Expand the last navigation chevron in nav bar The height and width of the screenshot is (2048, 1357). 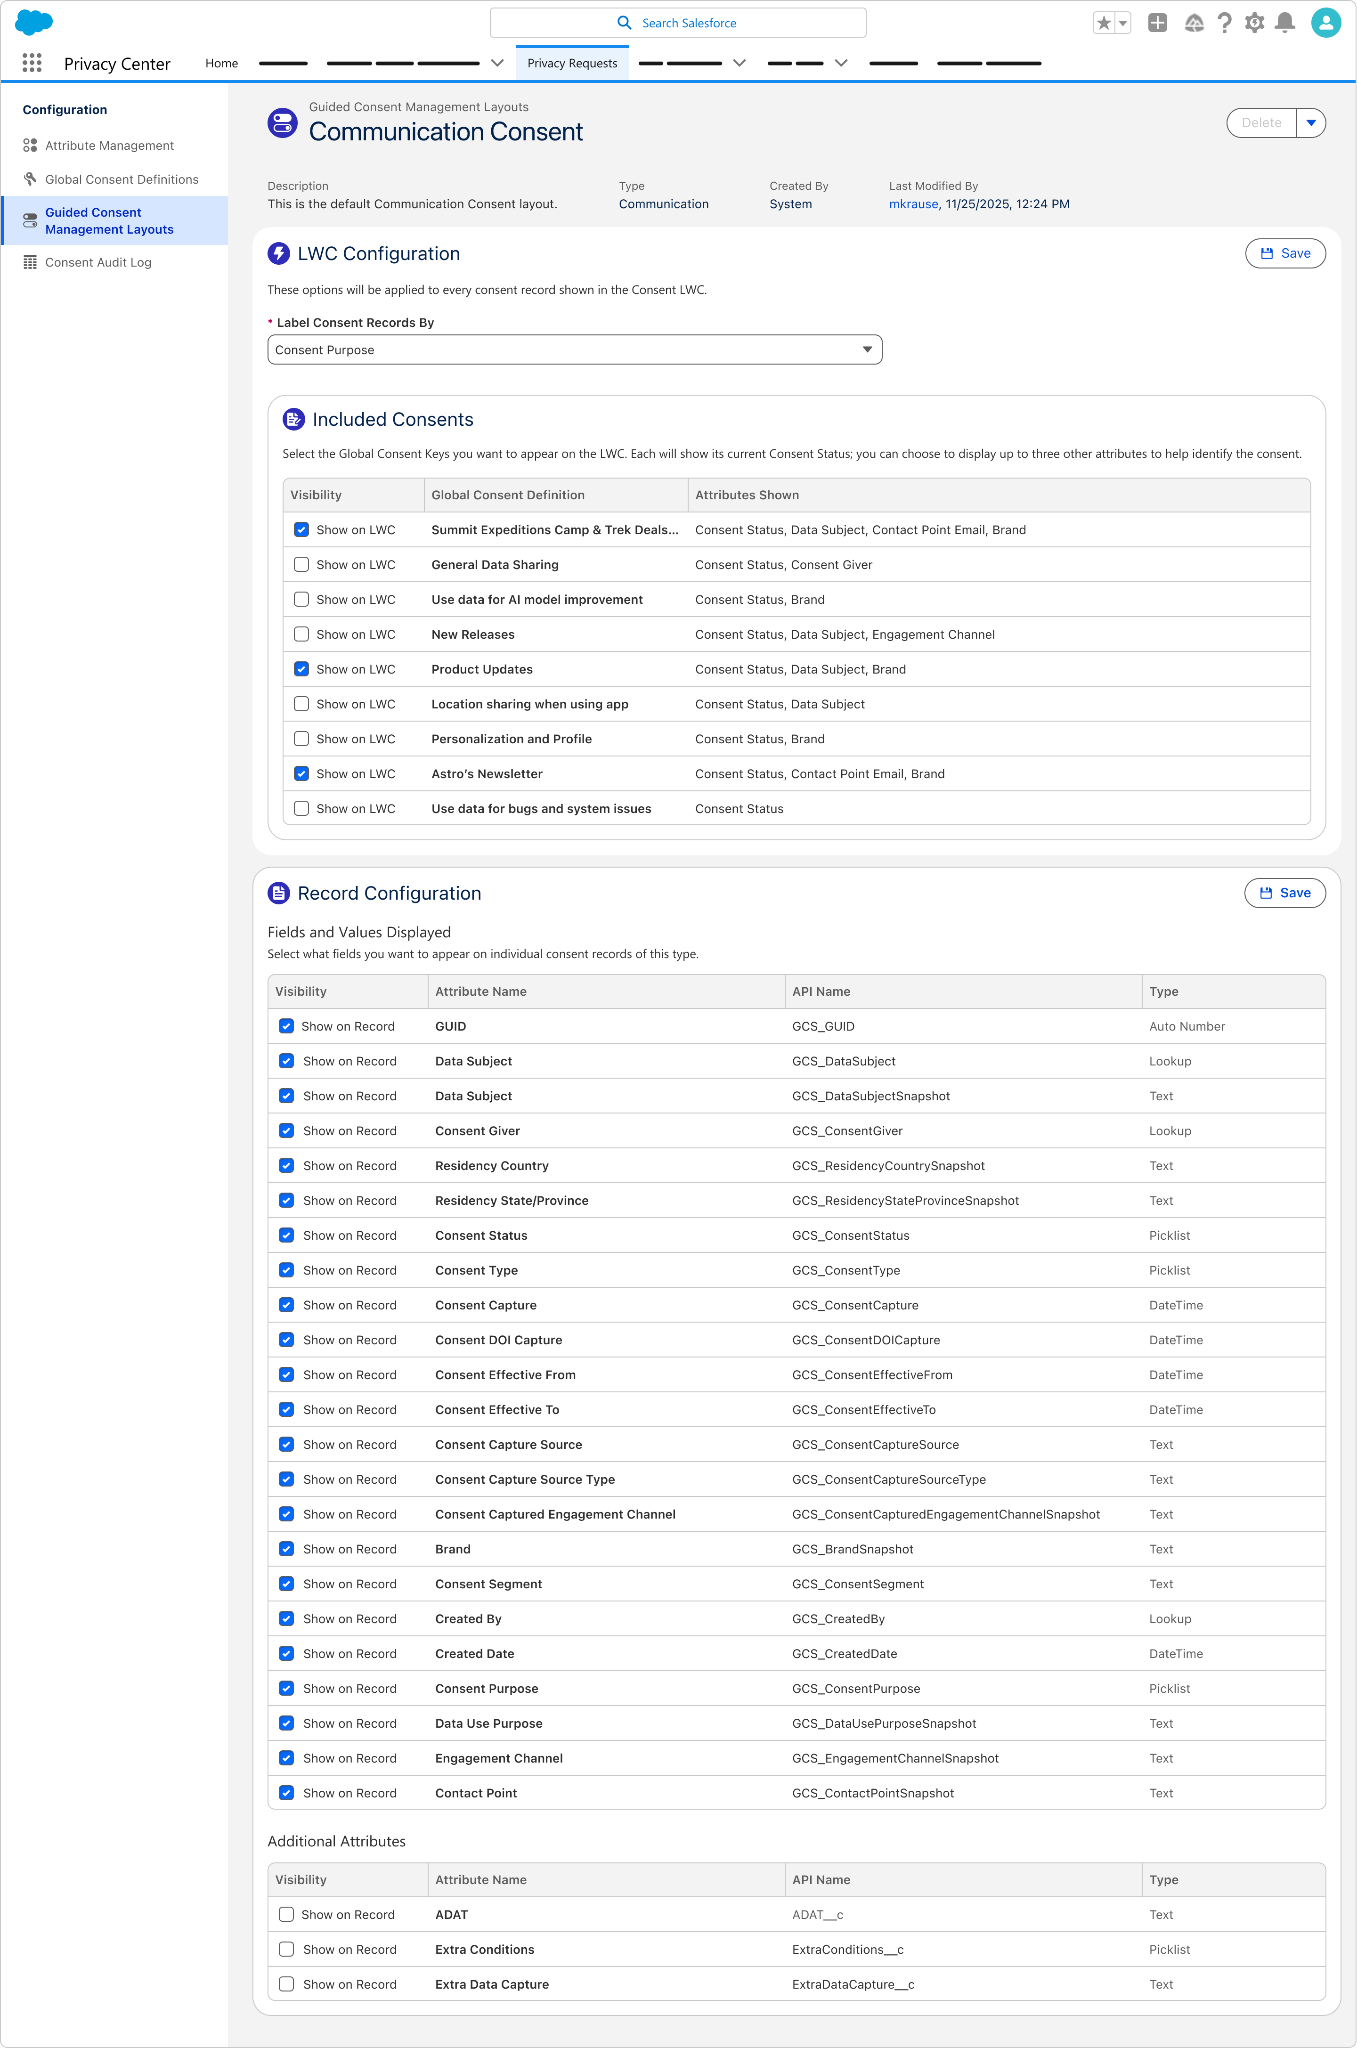[x=841, y=63]
